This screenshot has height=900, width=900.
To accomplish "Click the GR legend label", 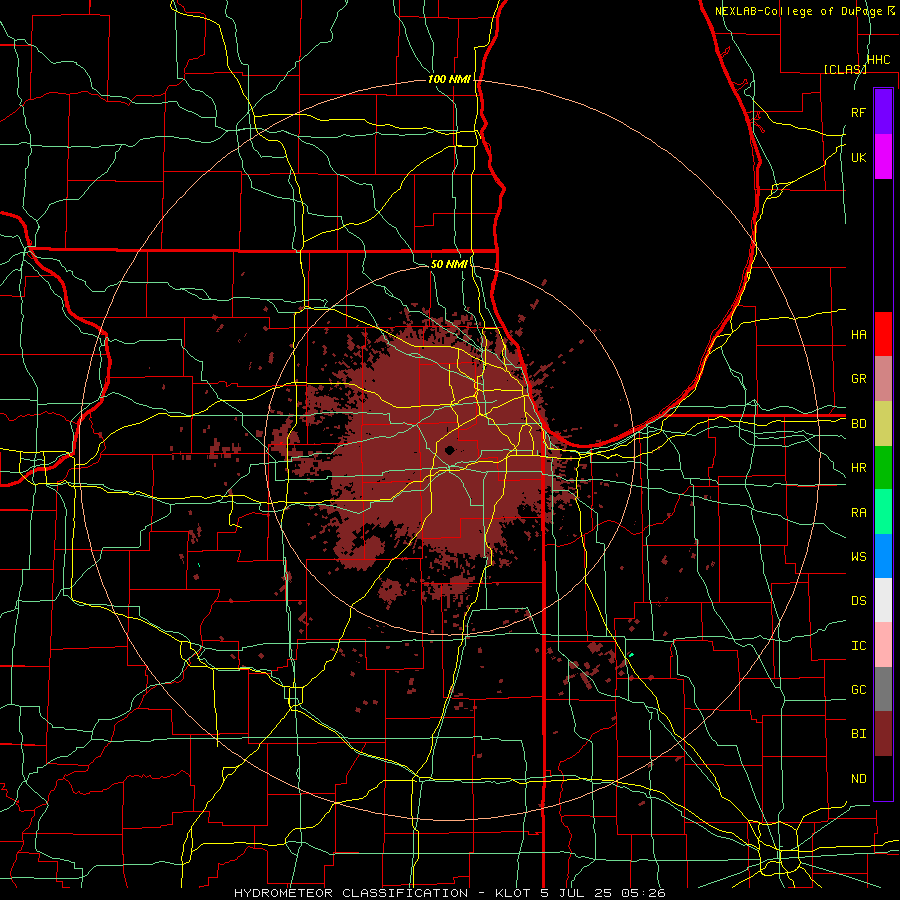I will click(x=858, y=379).
